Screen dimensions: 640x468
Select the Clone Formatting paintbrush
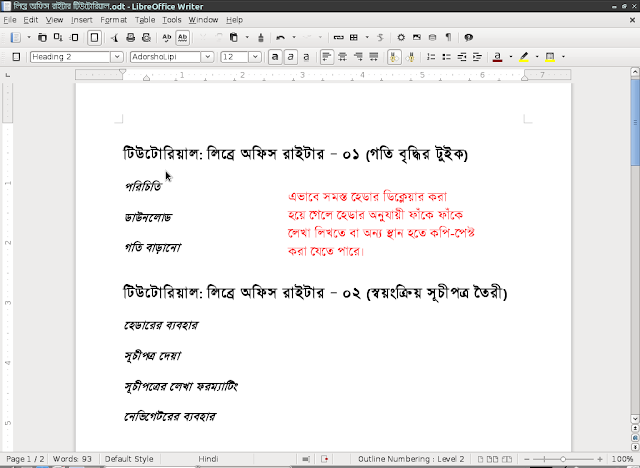click(x=261, y=38)
